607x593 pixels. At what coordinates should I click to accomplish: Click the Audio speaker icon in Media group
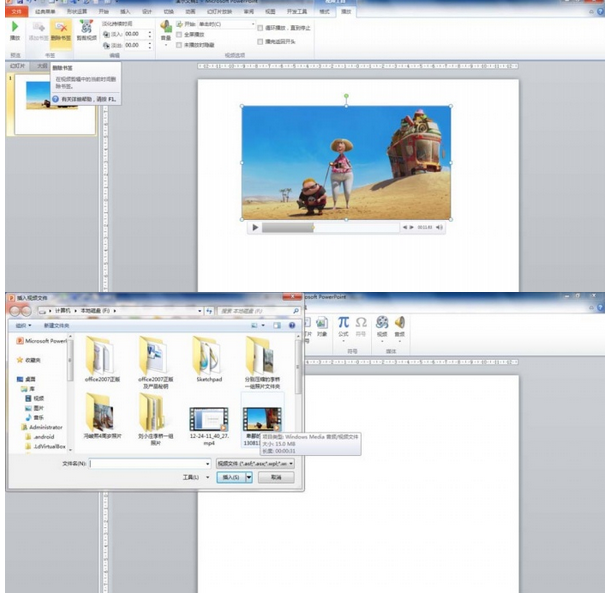[399, 323]
